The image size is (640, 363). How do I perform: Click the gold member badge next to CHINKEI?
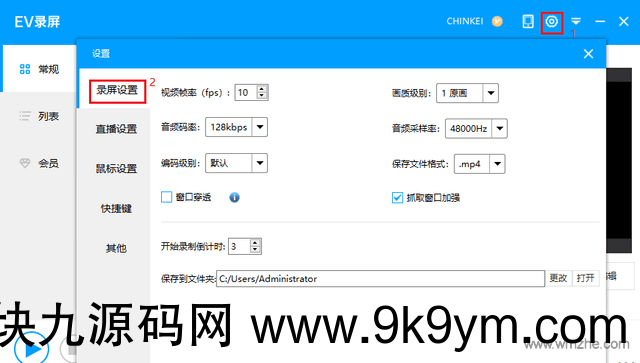[x=497, y=21]
